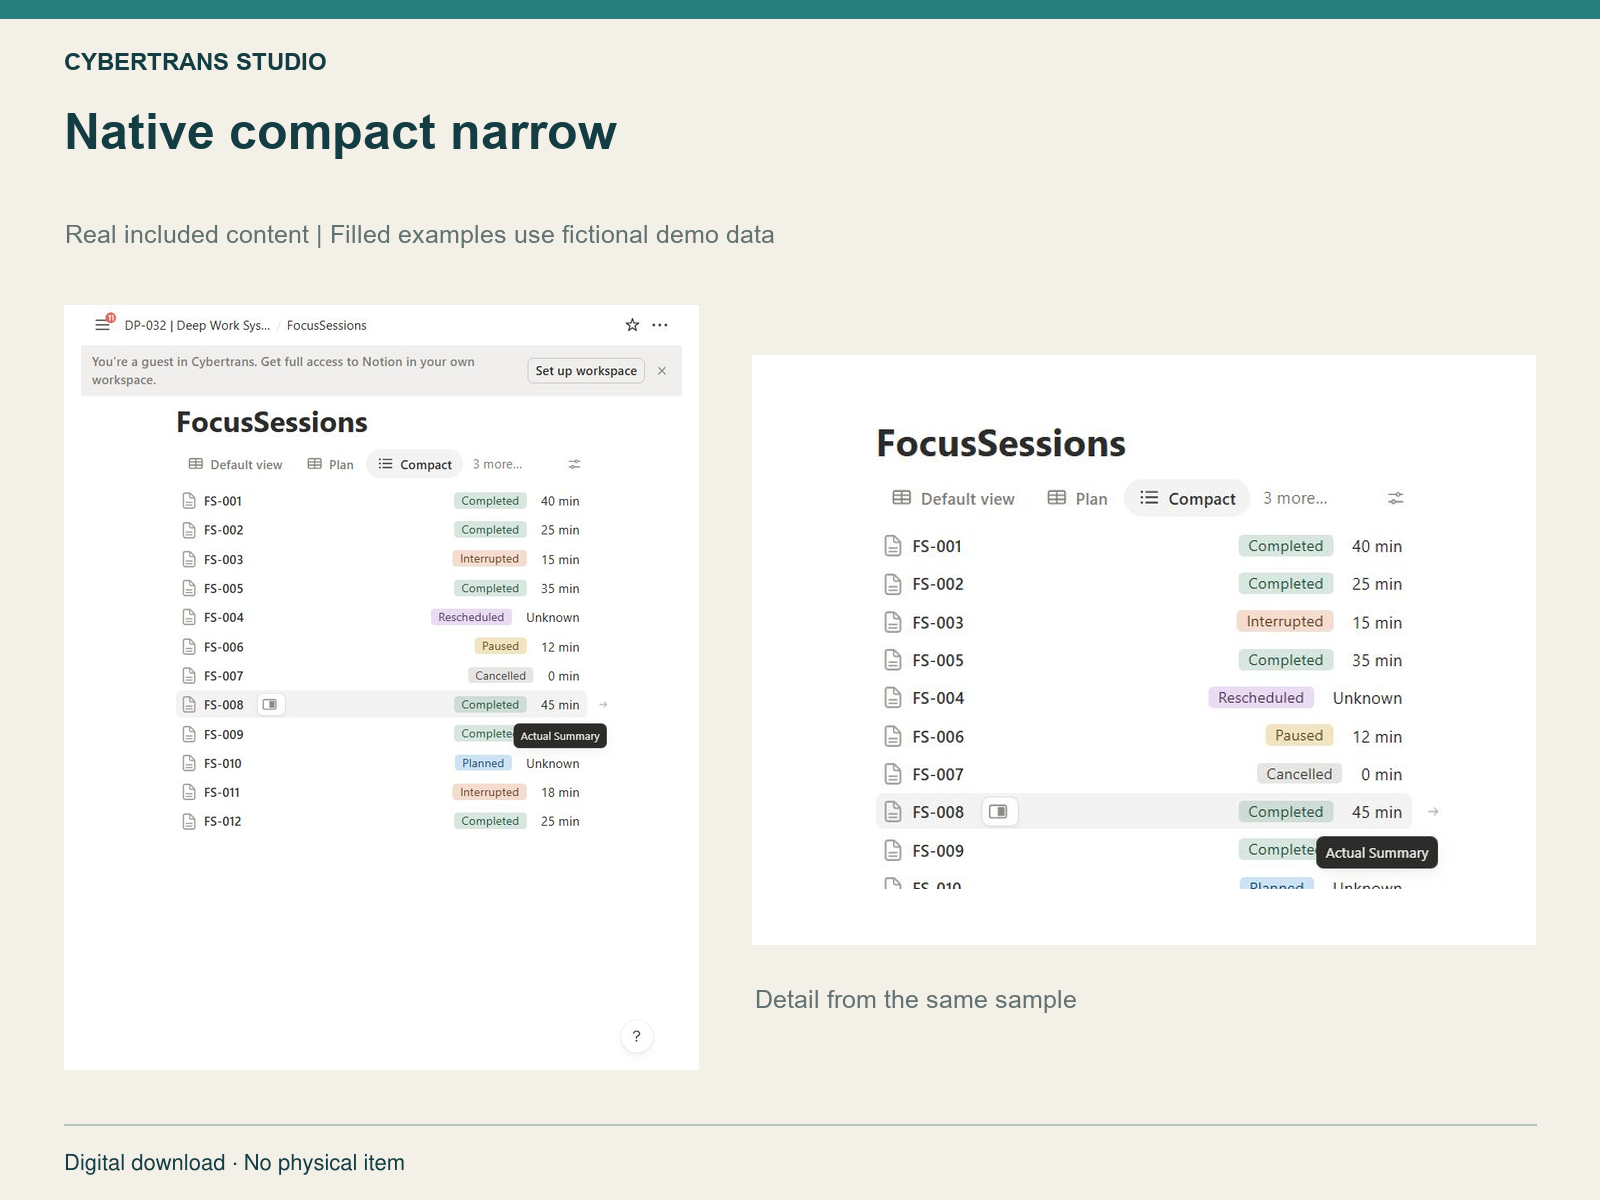
Task: Open view settings sliders icon on left
Action: pos(574,464)
